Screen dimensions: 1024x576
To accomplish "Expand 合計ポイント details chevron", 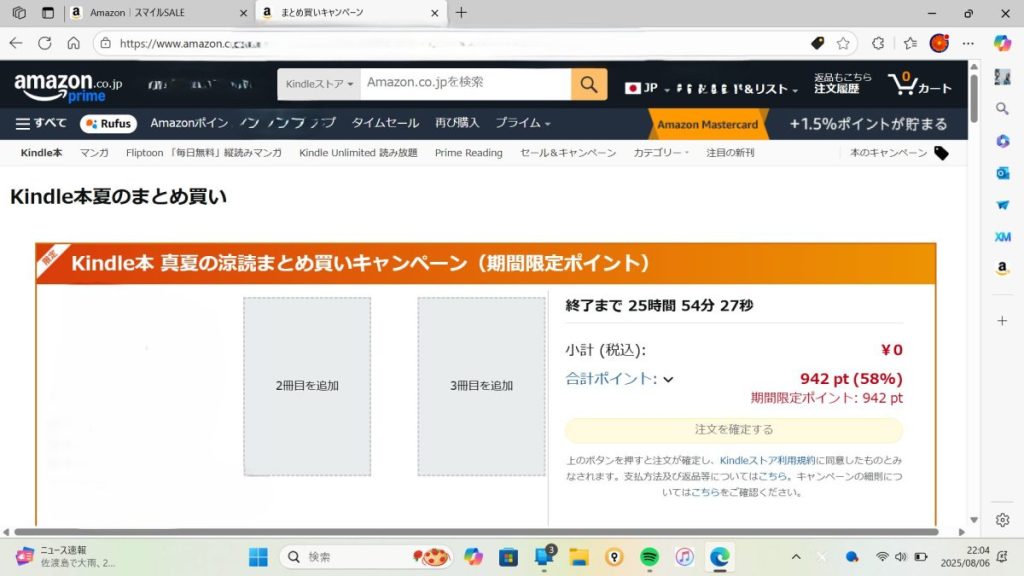I will (x=668, y=379).
